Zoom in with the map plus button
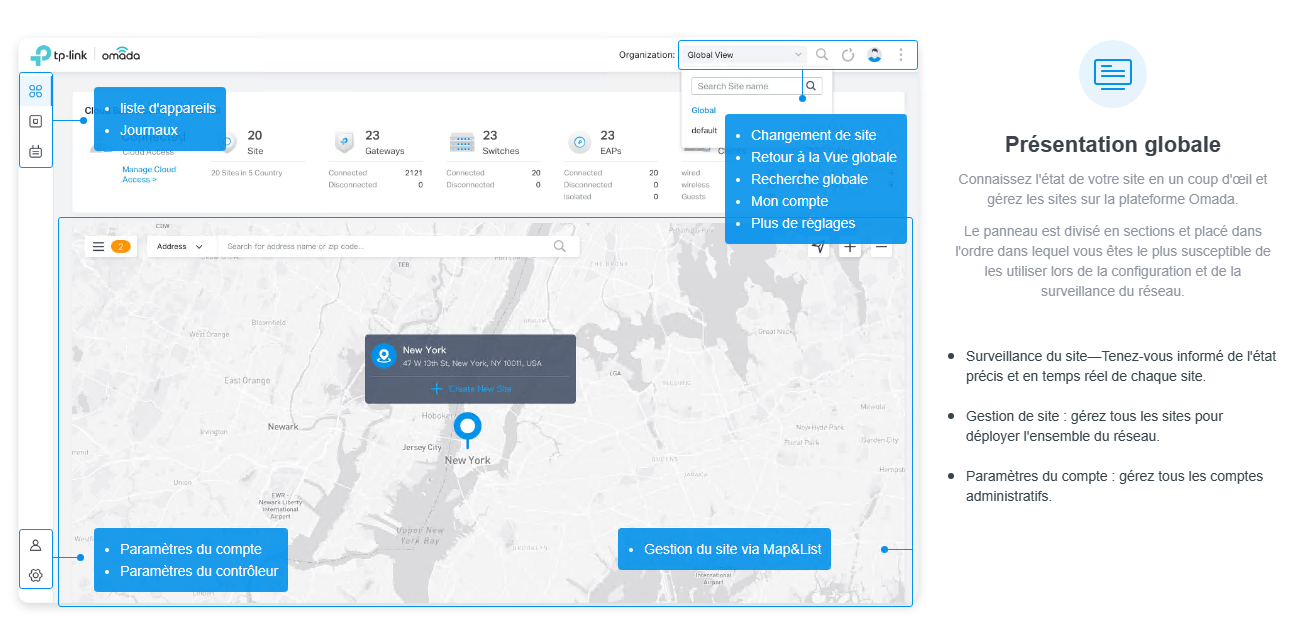The height and width of the screenshot is (634, 1300). coord(849,246)
